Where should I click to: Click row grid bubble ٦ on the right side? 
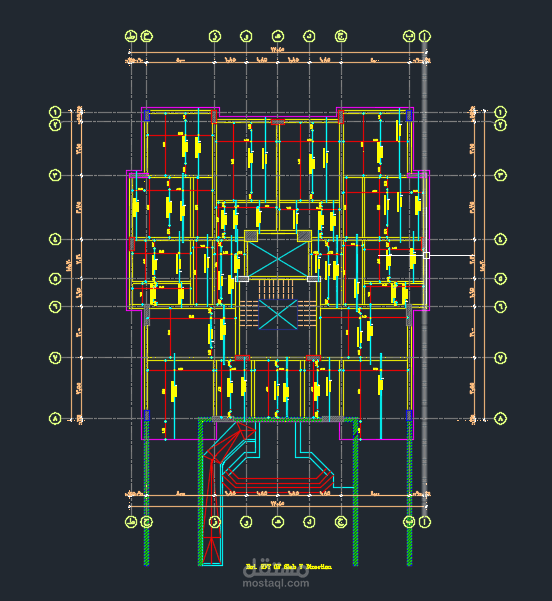[501, 307]
